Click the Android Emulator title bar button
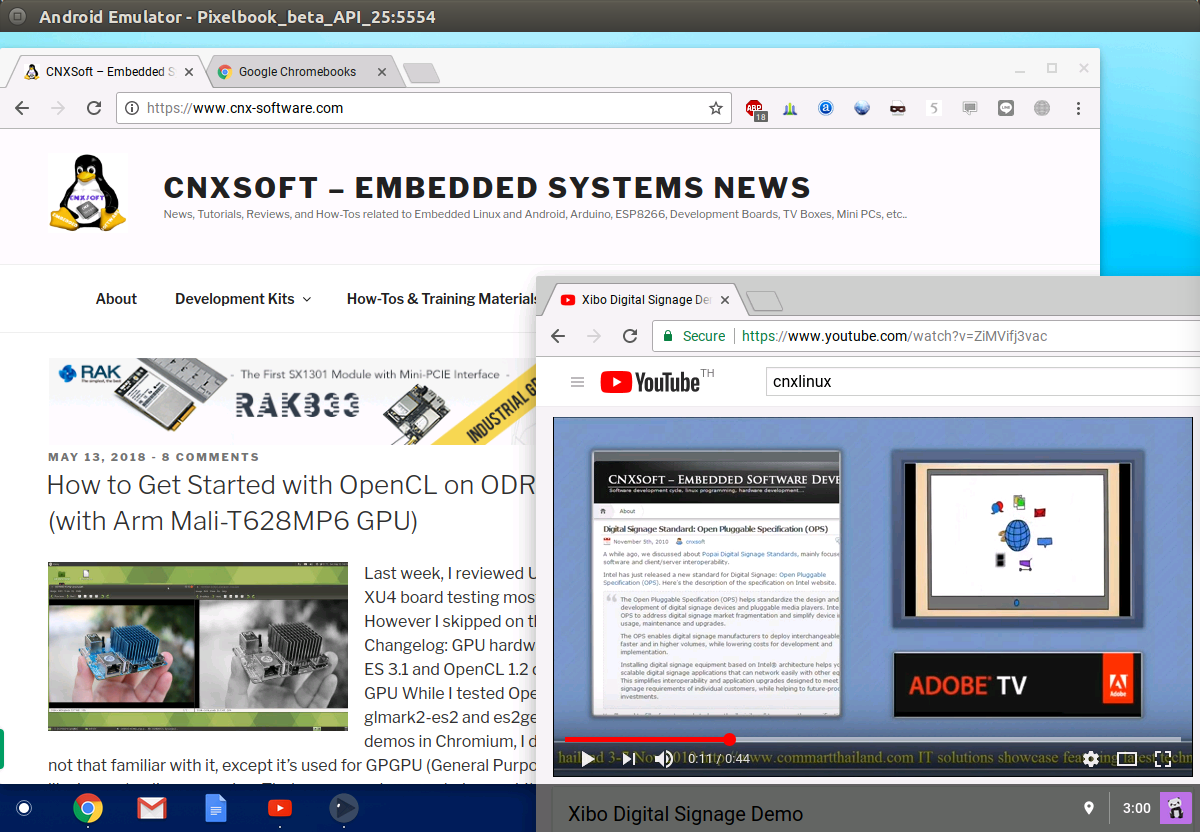This screenshot has height=832, width=1200. click(x=16, y=17)
